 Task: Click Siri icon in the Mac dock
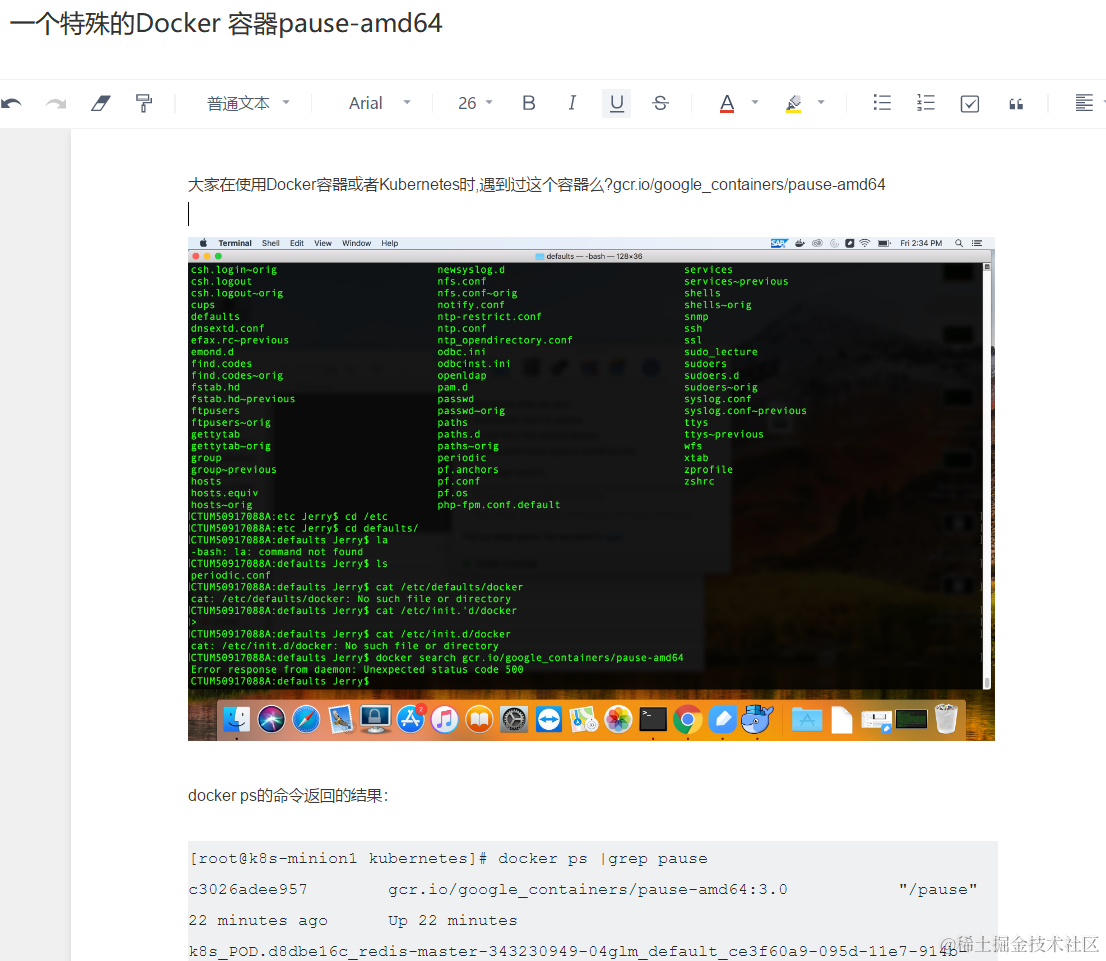[x=271, y=720]
